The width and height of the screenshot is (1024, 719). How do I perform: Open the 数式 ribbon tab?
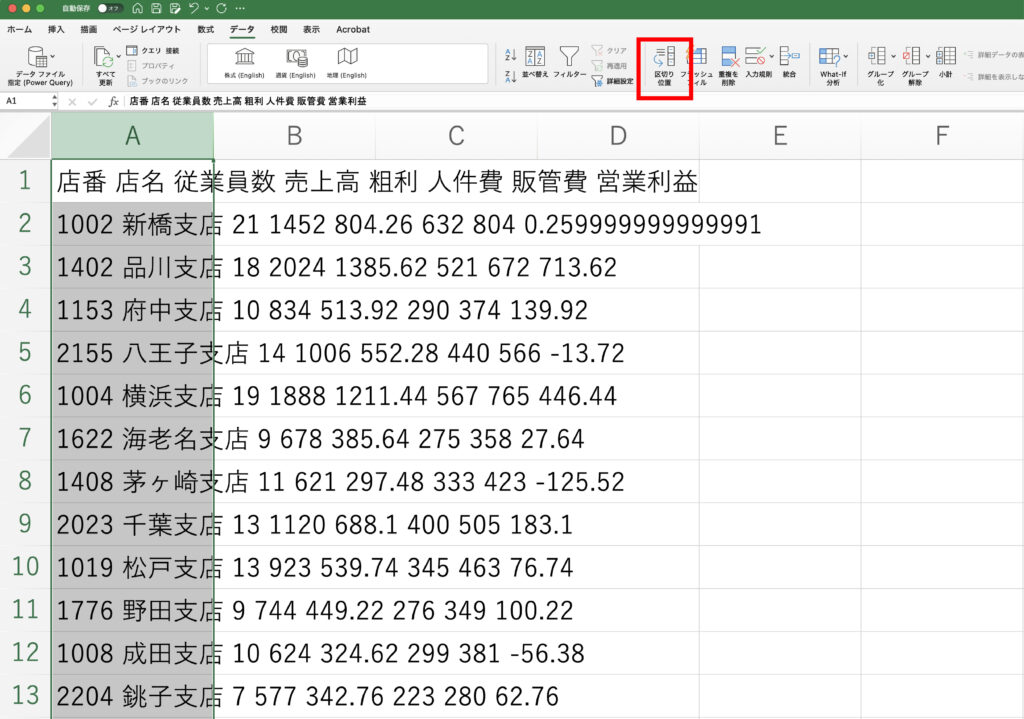[206, 30]
